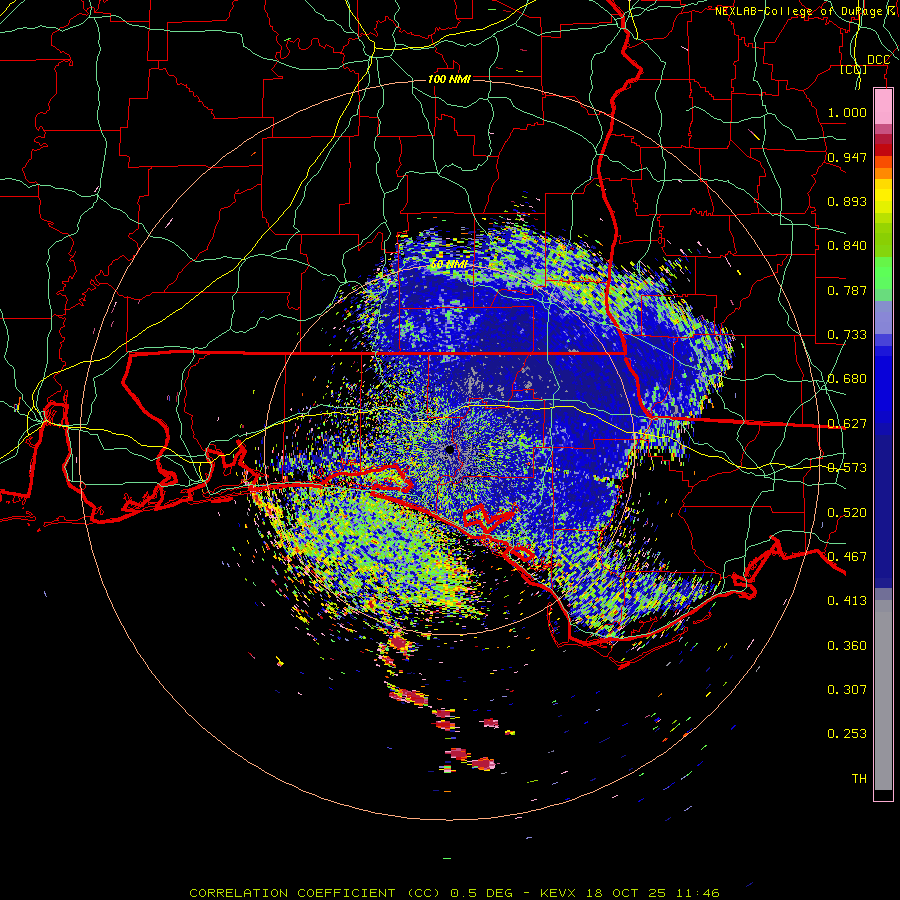
Task: Click the black radar site dot at center
Action: click(449, 449)
